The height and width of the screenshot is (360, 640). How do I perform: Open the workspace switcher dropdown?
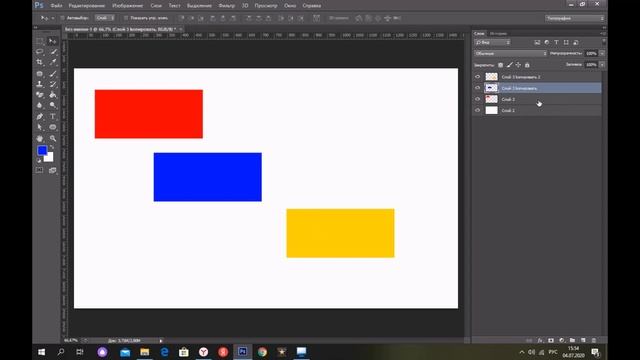575,18
